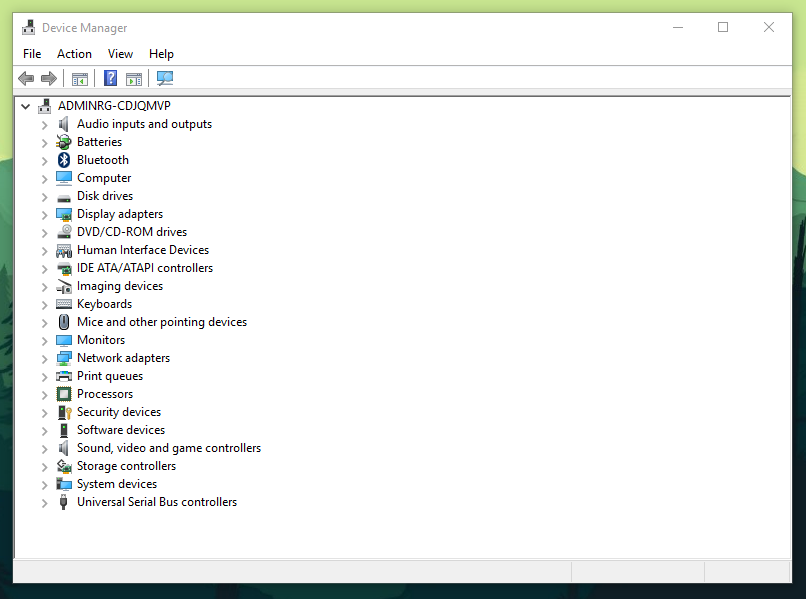Click the Security devices key icon
The image size is (806, 599).
(x=64, y=412)
